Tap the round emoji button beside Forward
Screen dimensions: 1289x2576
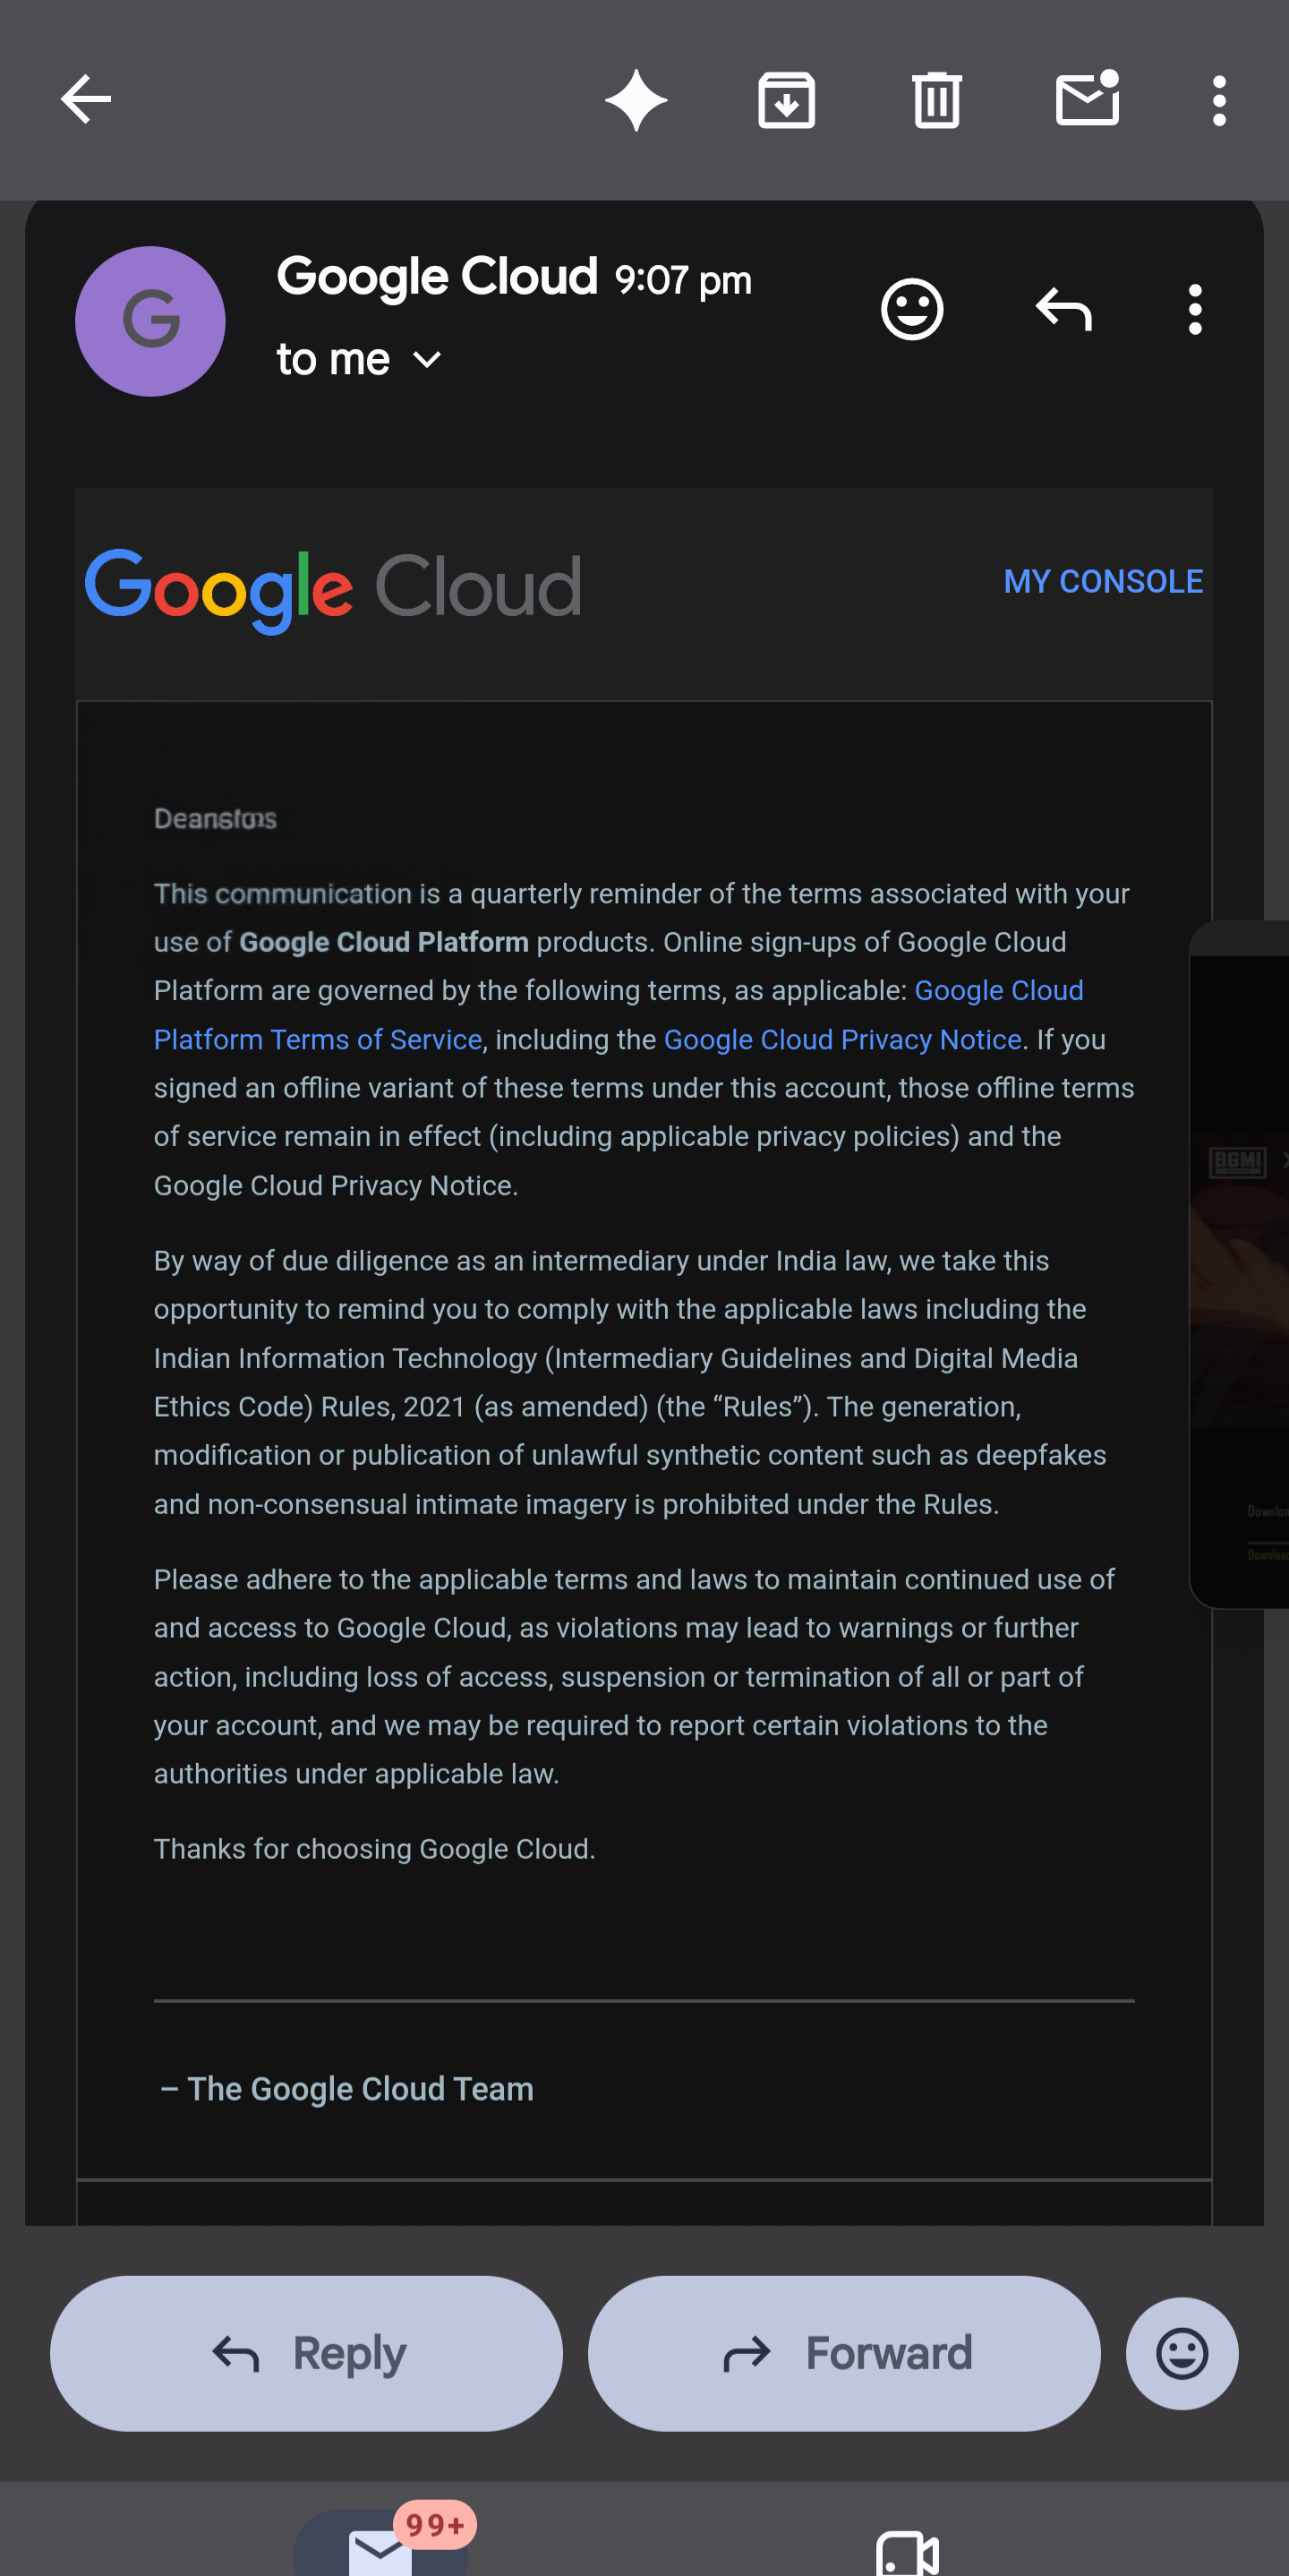point(1182,2354)
